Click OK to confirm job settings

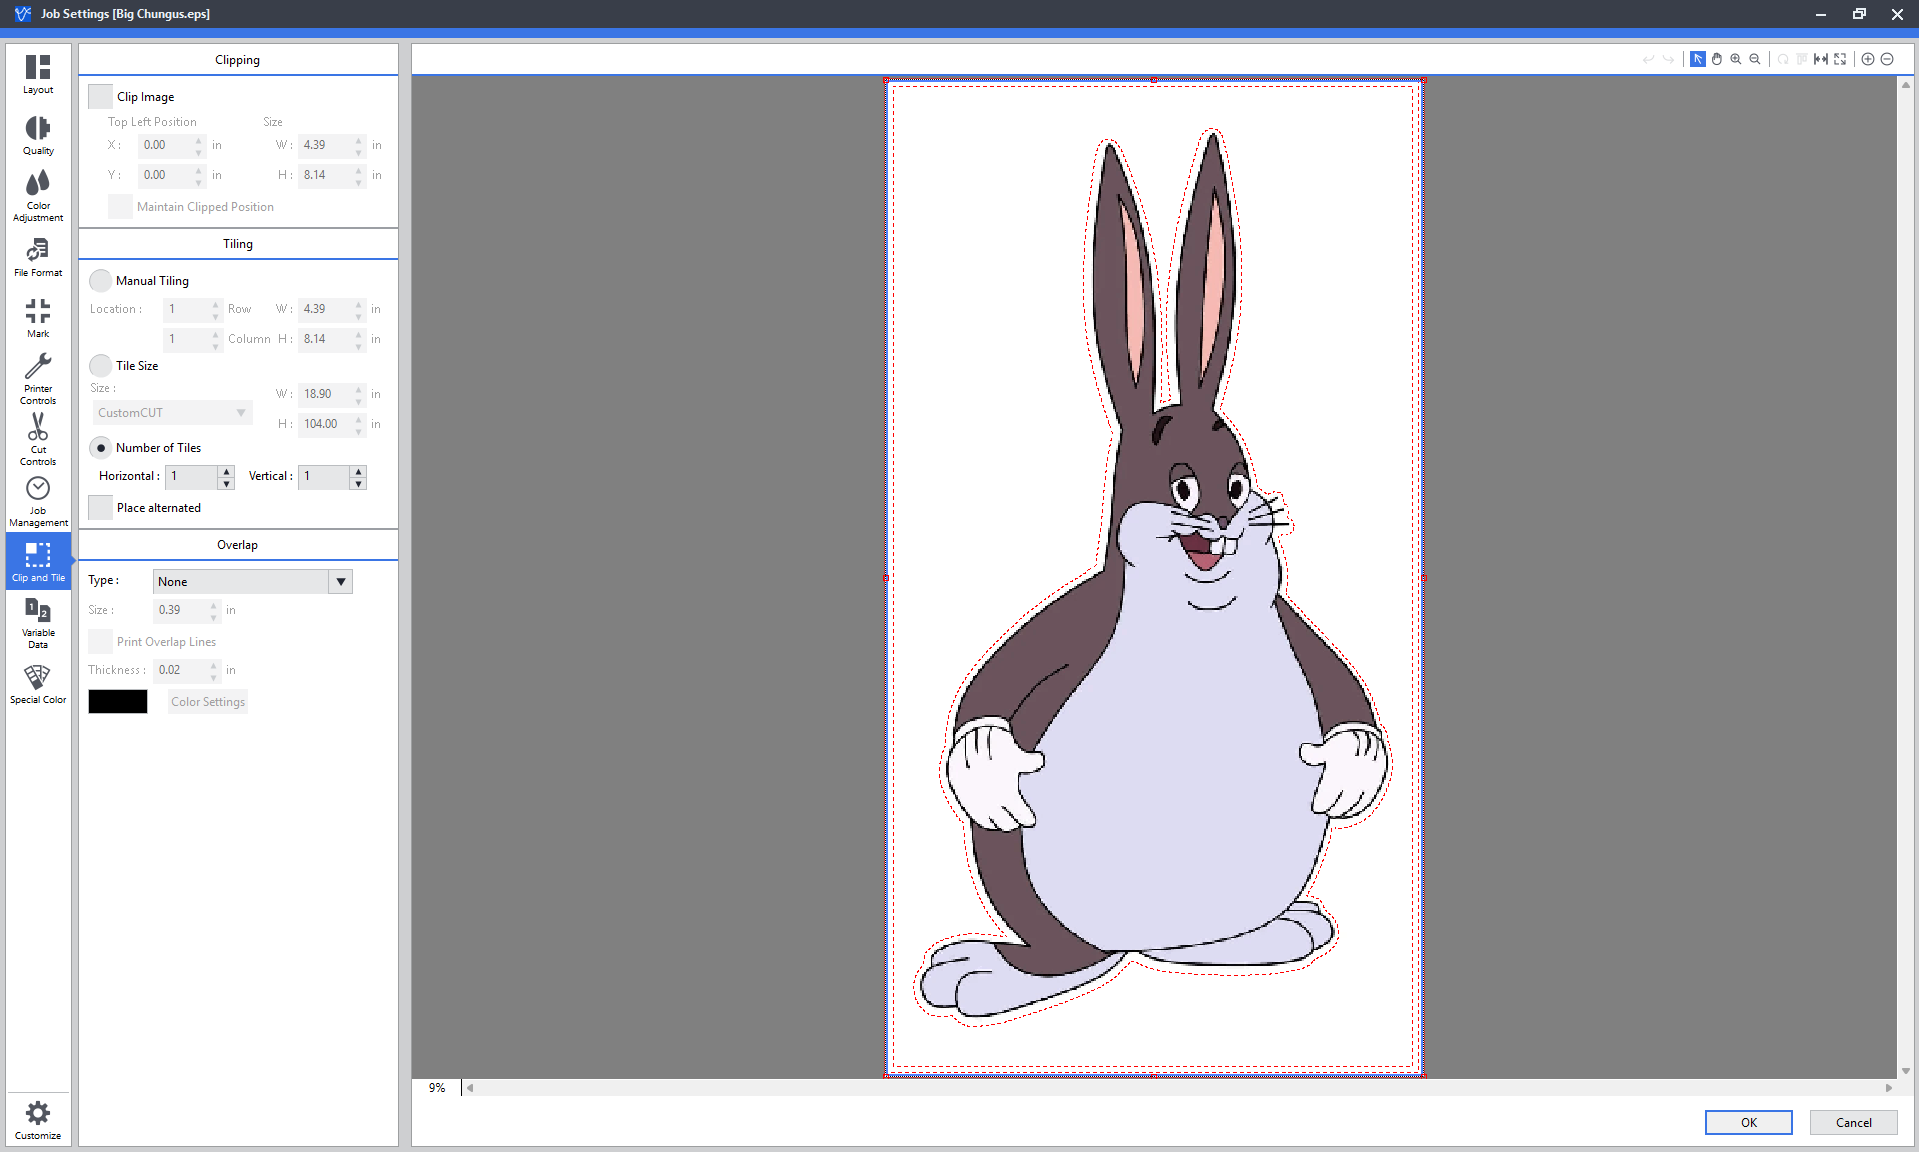tap(1748, 1122)
